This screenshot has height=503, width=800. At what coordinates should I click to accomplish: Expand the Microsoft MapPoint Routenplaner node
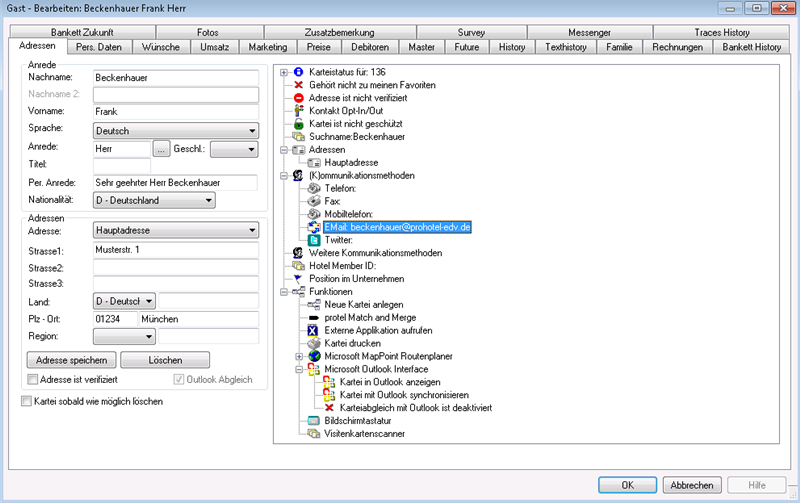[299, 356]
